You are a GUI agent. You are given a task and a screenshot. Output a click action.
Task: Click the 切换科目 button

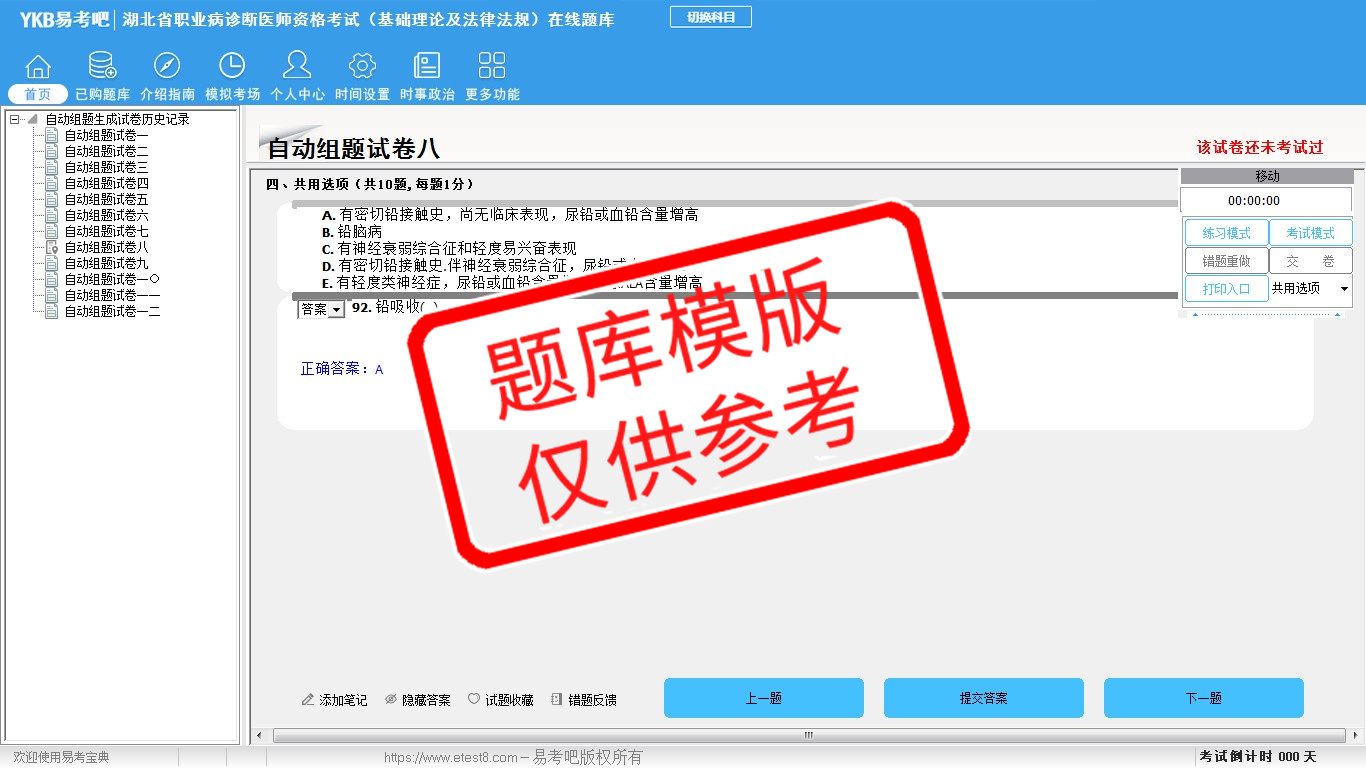pos(711,17)
